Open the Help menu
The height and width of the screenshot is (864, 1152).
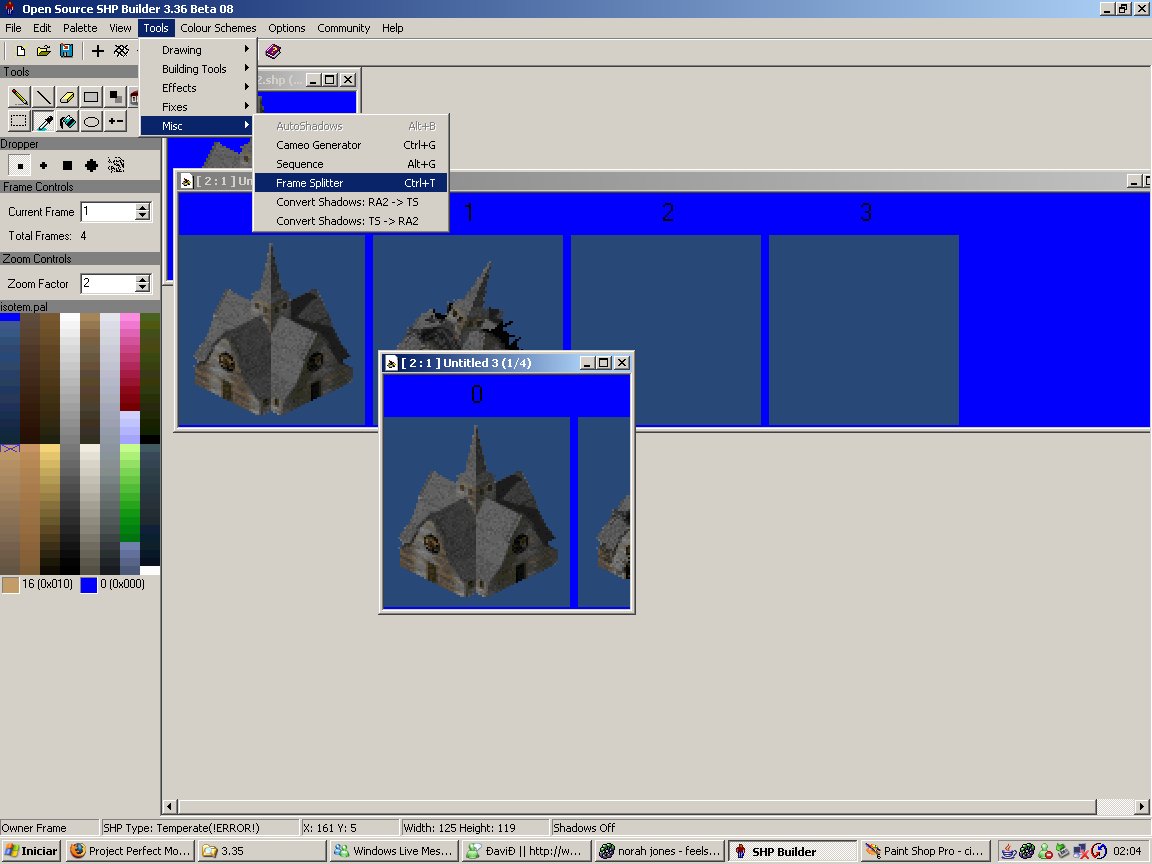pos(392,28)
